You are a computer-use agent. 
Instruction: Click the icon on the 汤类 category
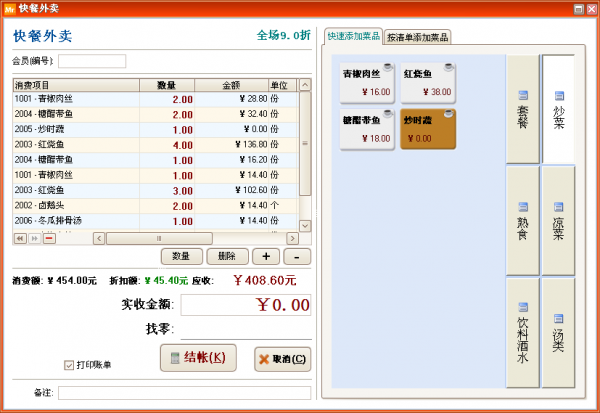(559, 318)
